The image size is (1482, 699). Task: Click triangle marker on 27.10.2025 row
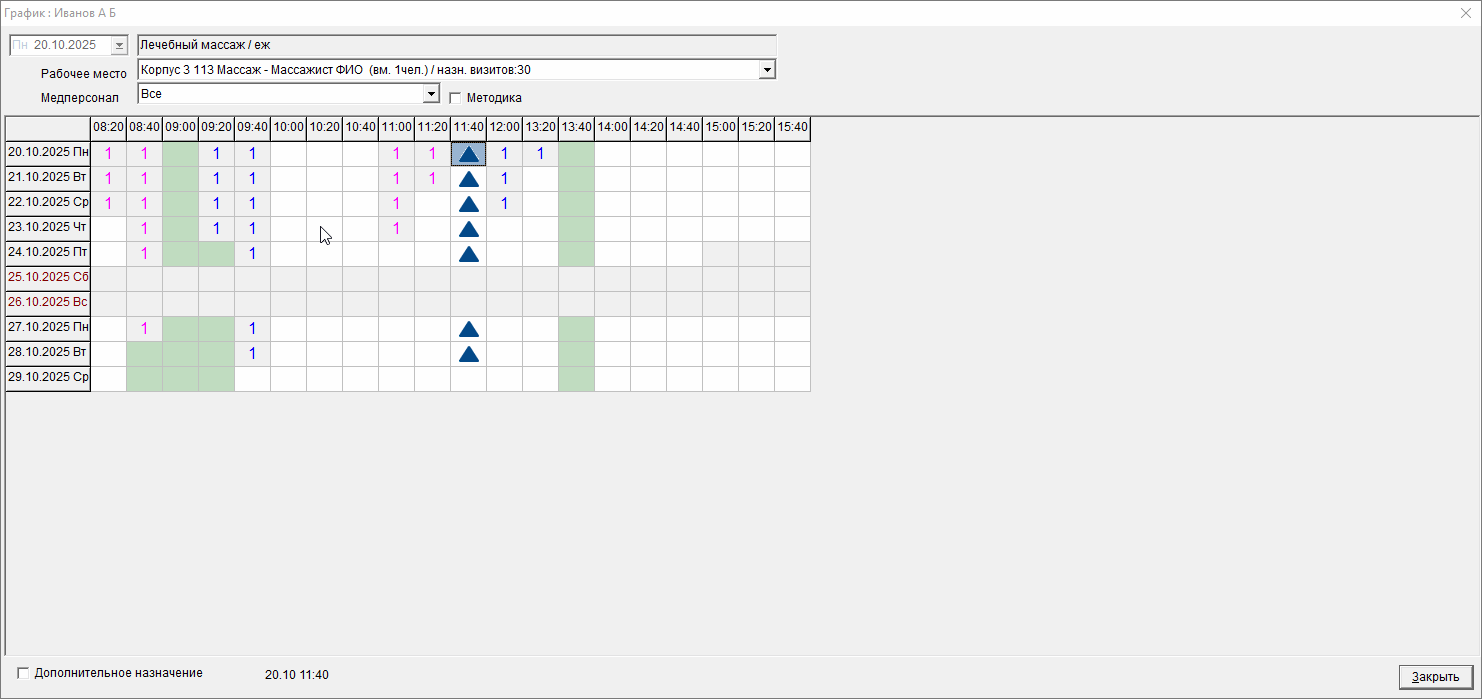468,329
